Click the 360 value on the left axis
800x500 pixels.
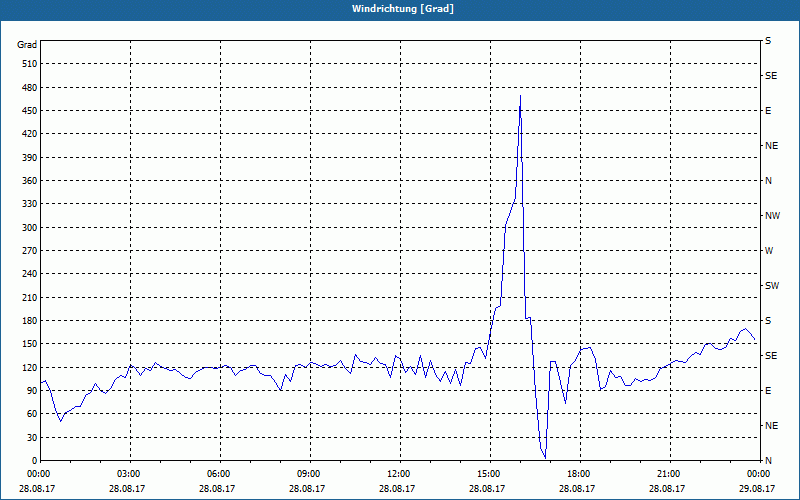(30, 181)
